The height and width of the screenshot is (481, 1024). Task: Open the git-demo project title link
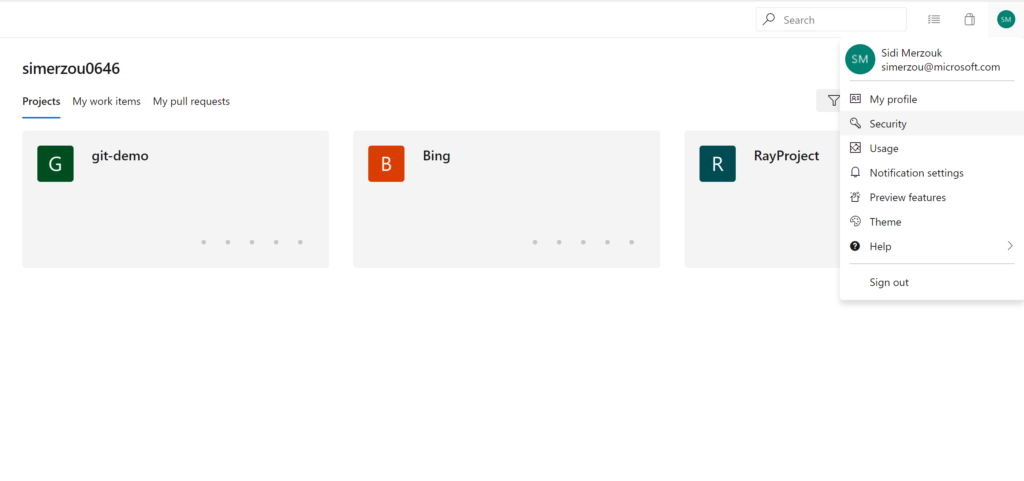pos(120,156)
